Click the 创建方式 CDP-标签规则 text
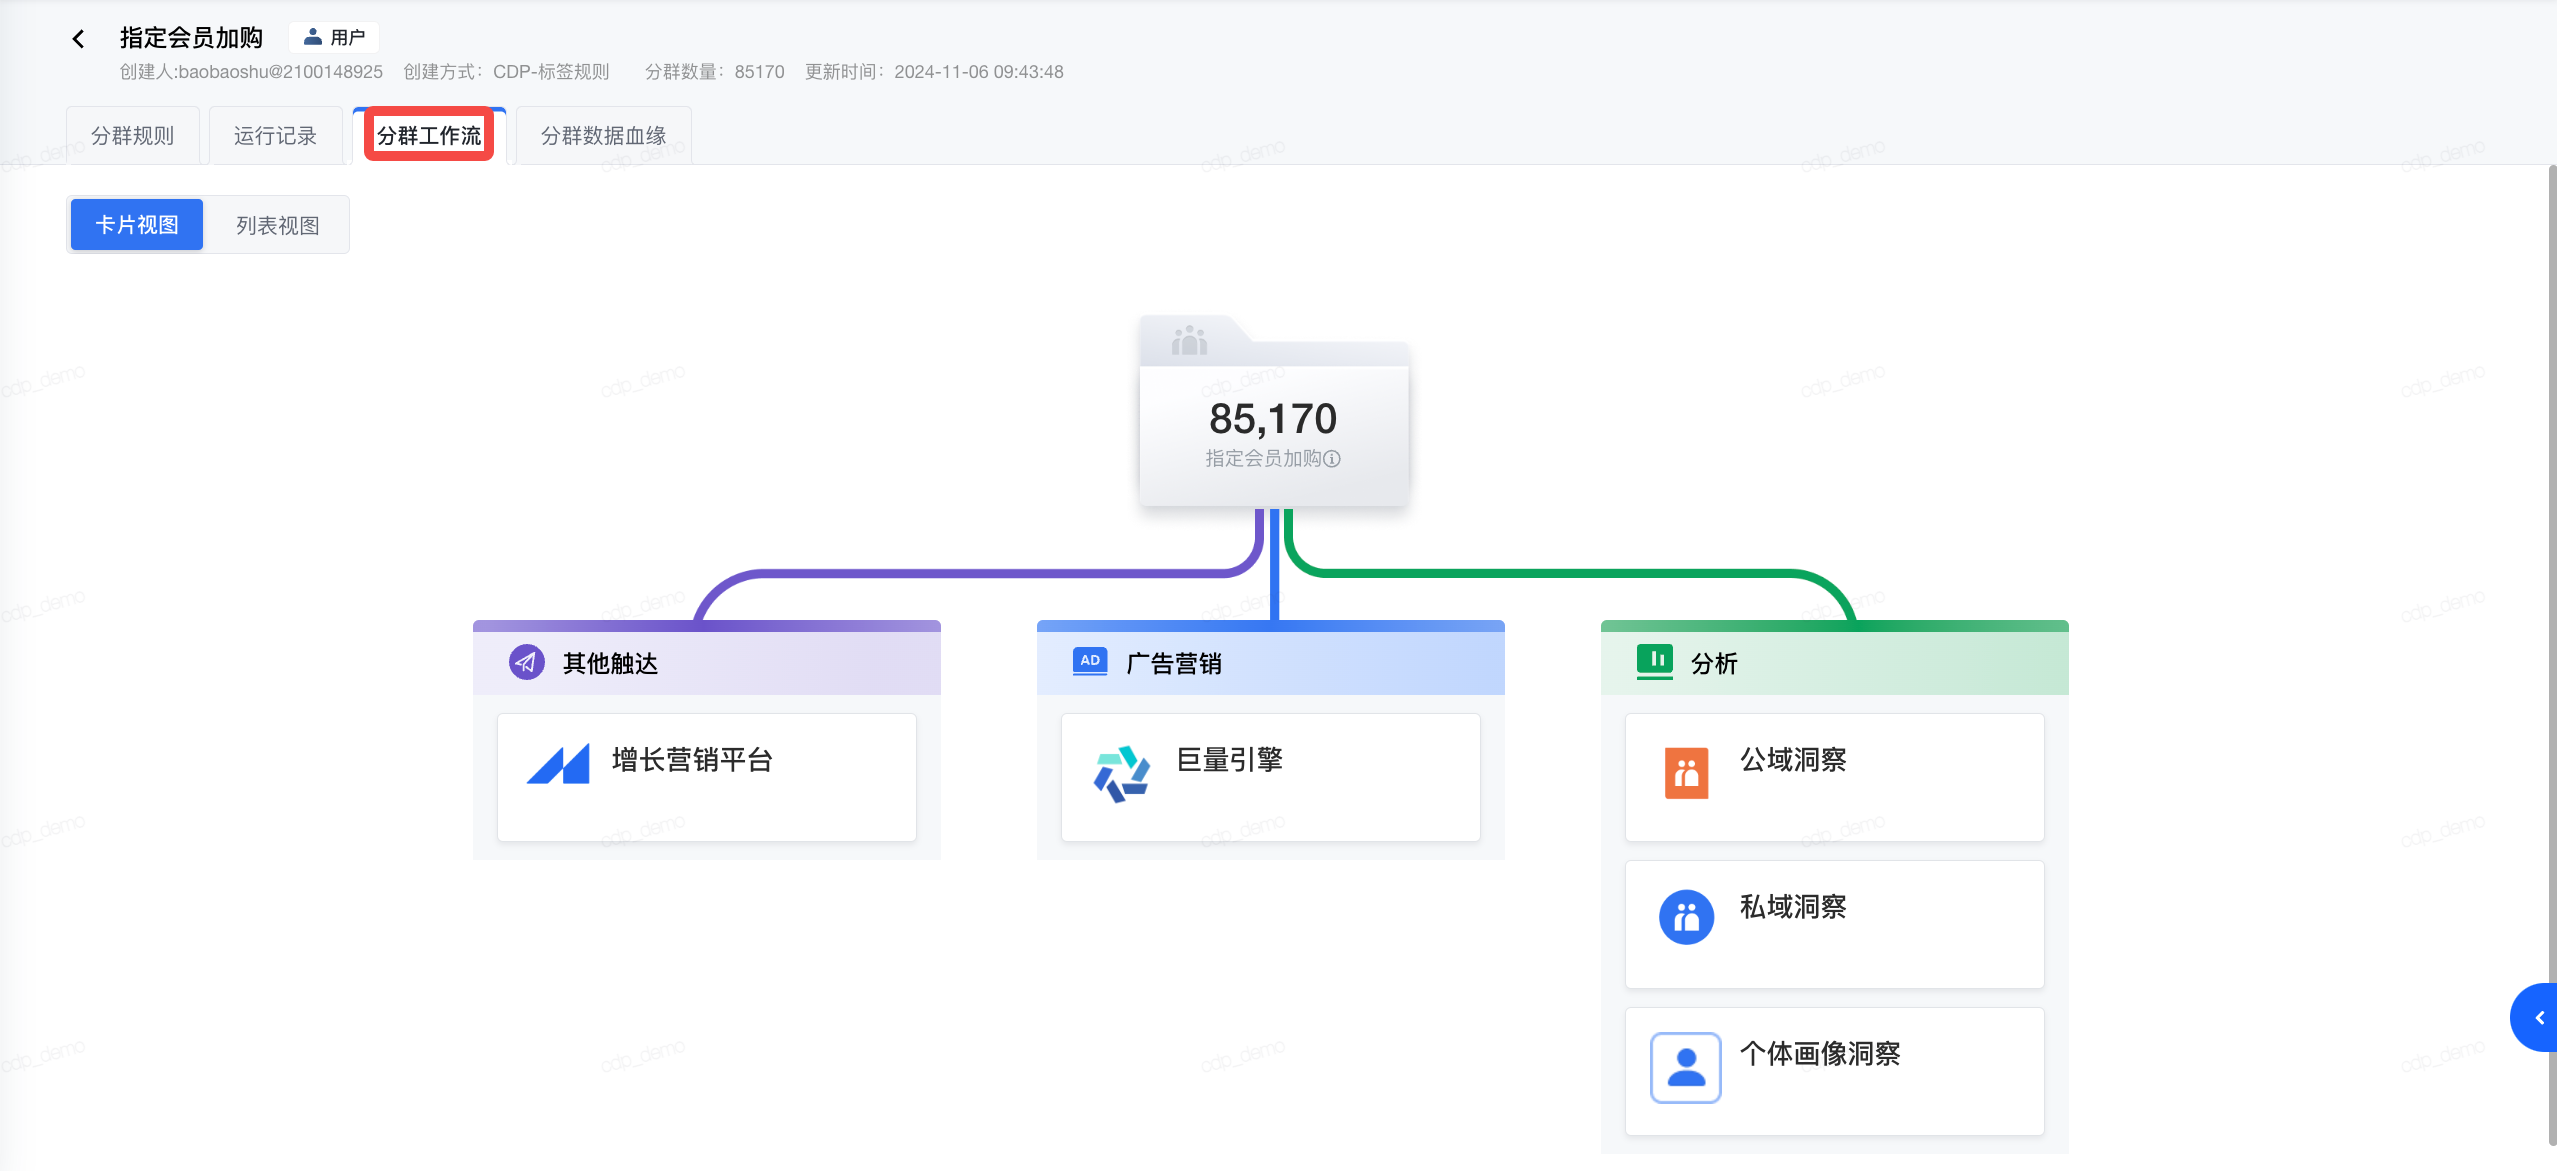Image resolution: width=2557 pixels, height=1171 pixels. 506,72
